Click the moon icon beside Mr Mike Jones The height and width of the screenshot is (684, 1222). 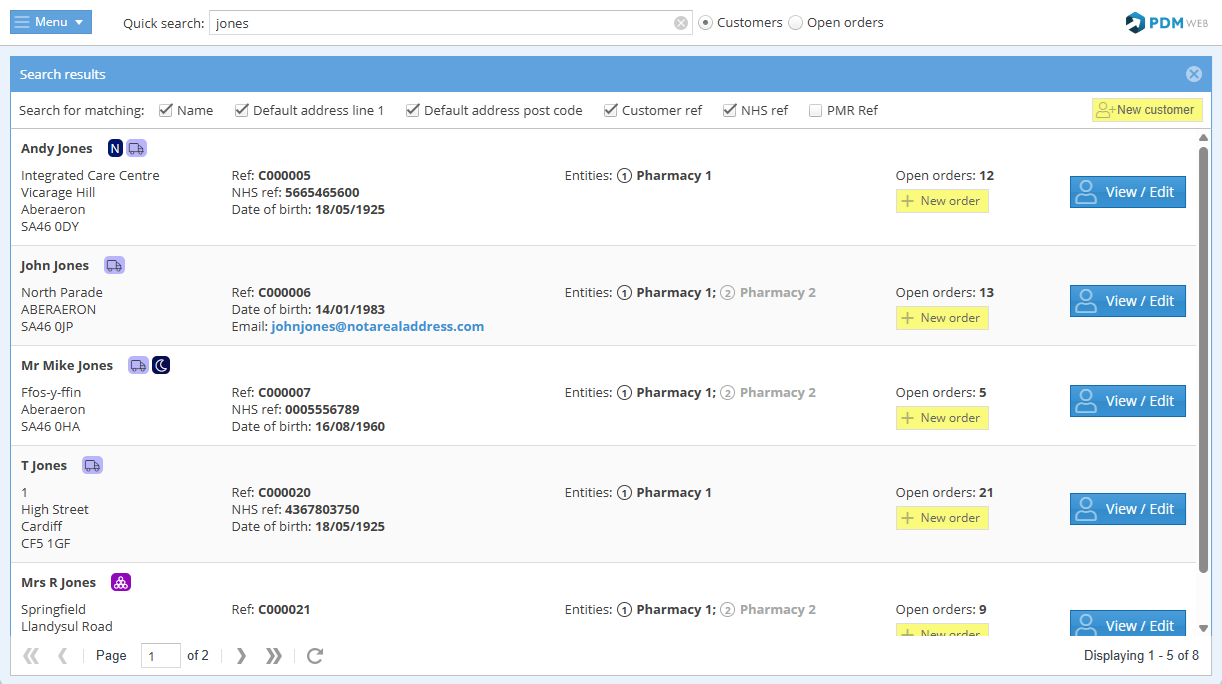point(161,366)
